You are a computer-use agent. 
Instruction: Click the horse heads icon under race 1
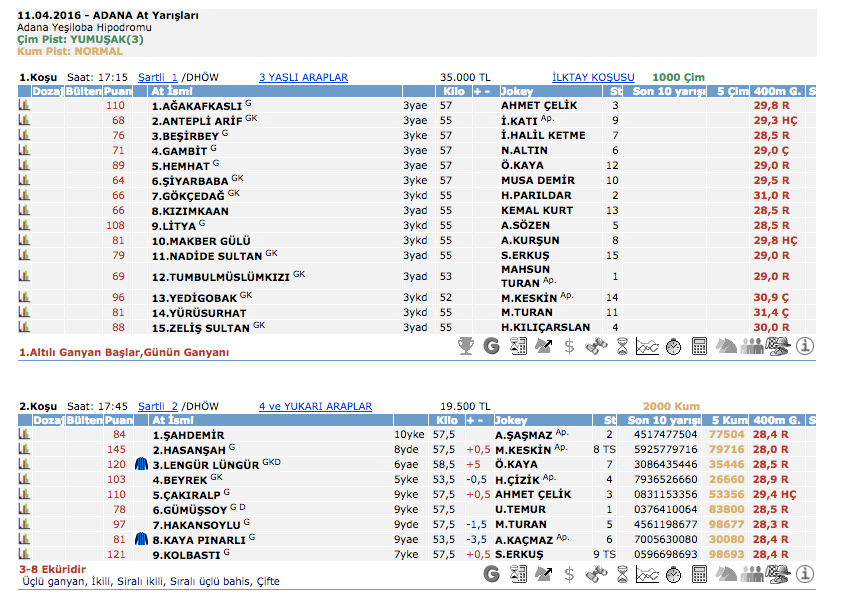click(x=726, y=346)
